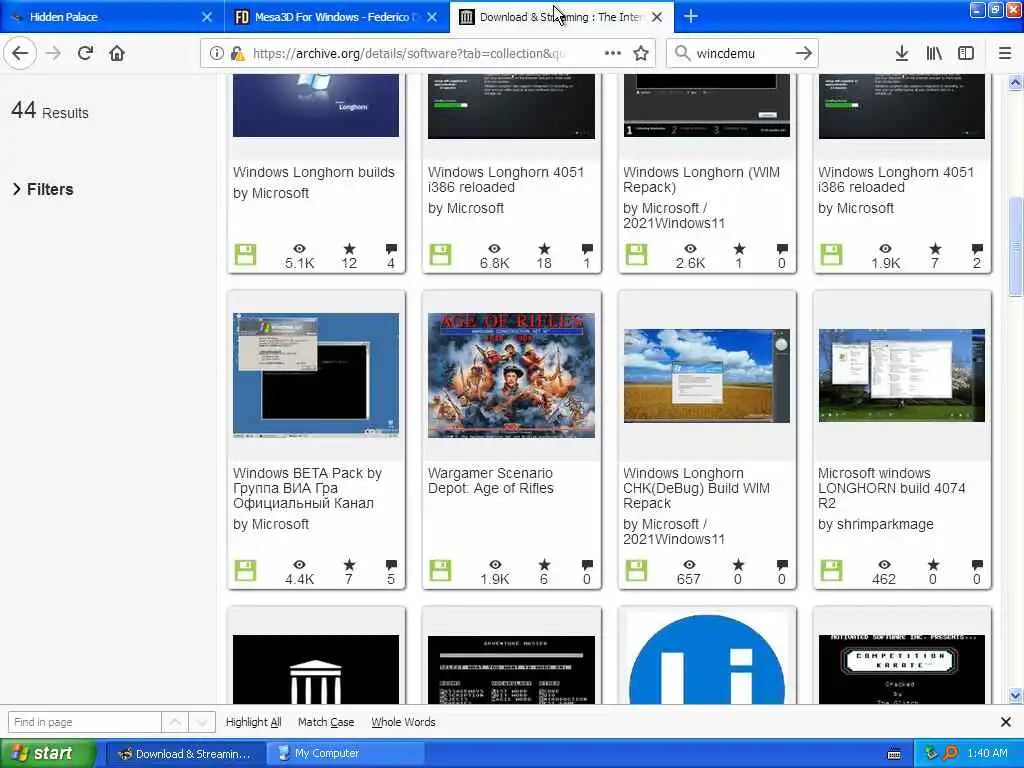The height and width of the screenshot is (768, 1024).
Task: Click comments icon on Windows Longhorn builds card
Action: click(391, 248)
